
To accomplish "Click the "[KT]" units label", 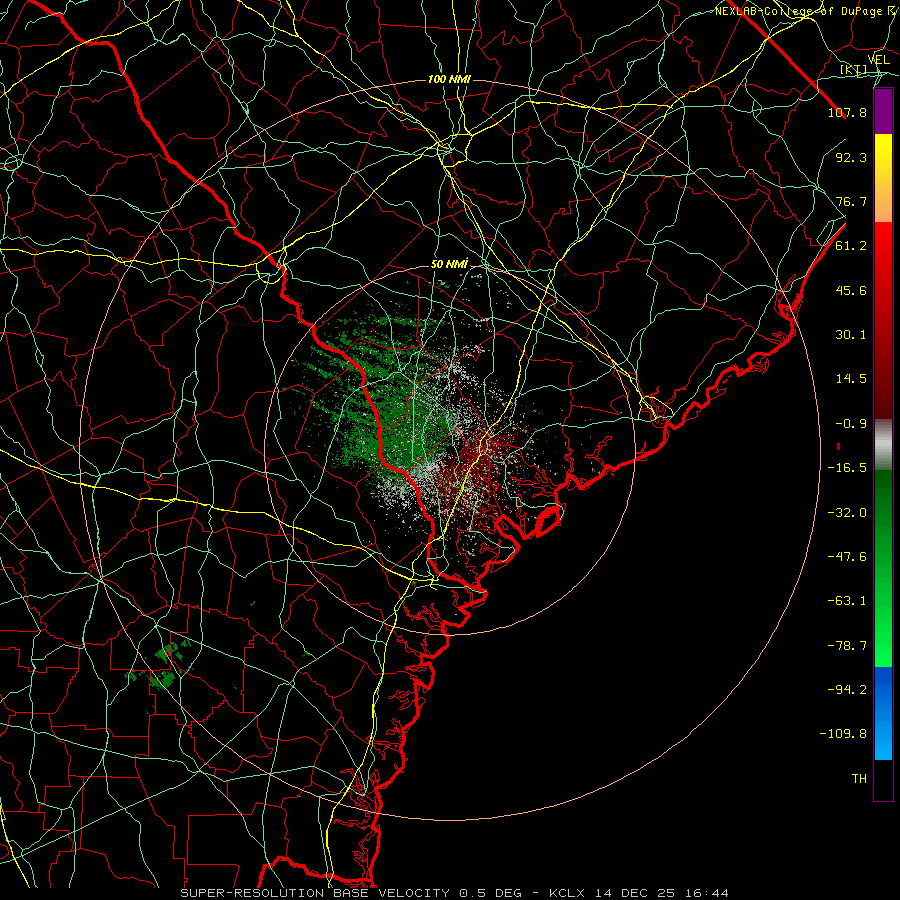I will 854,69.
